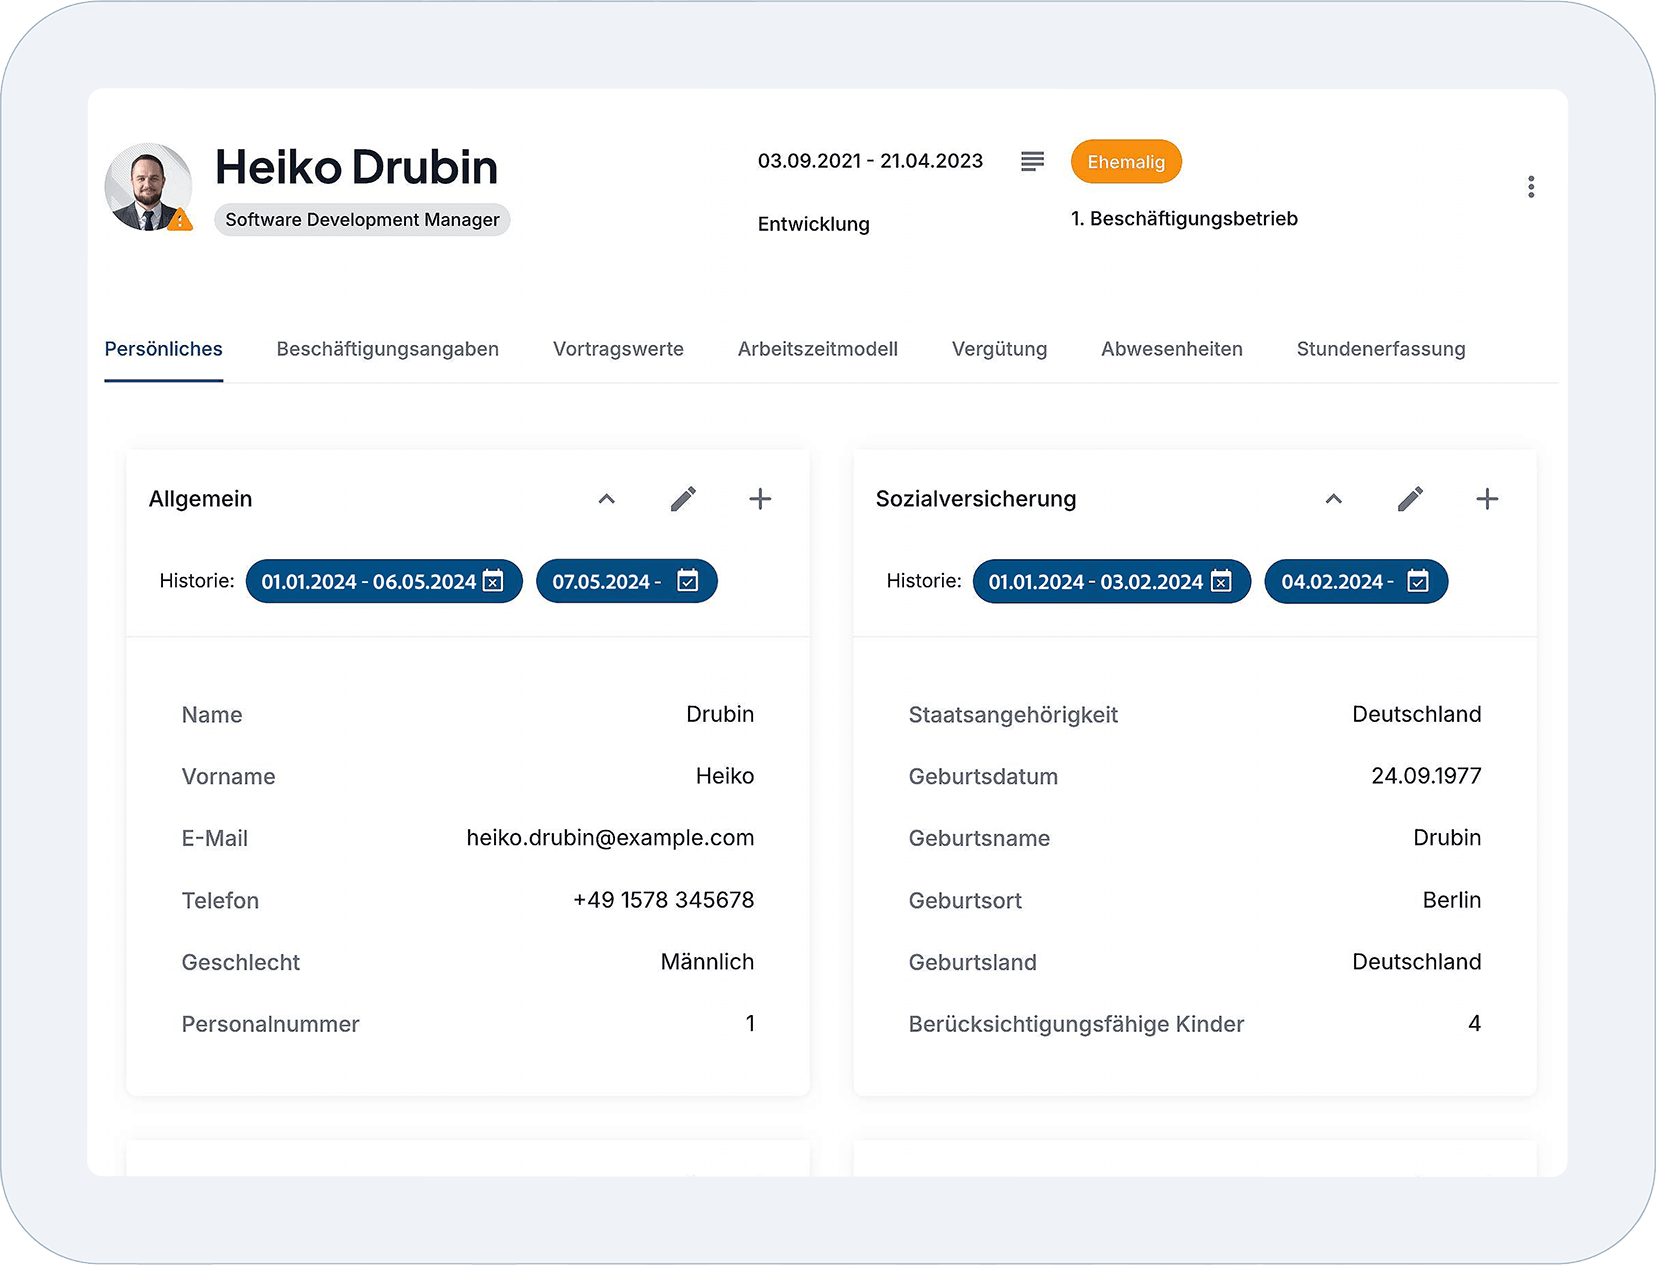The image size is (1656, 1265).
Task: Collapse the Allgemein section with chevron
Action: [x=606, y=499]
